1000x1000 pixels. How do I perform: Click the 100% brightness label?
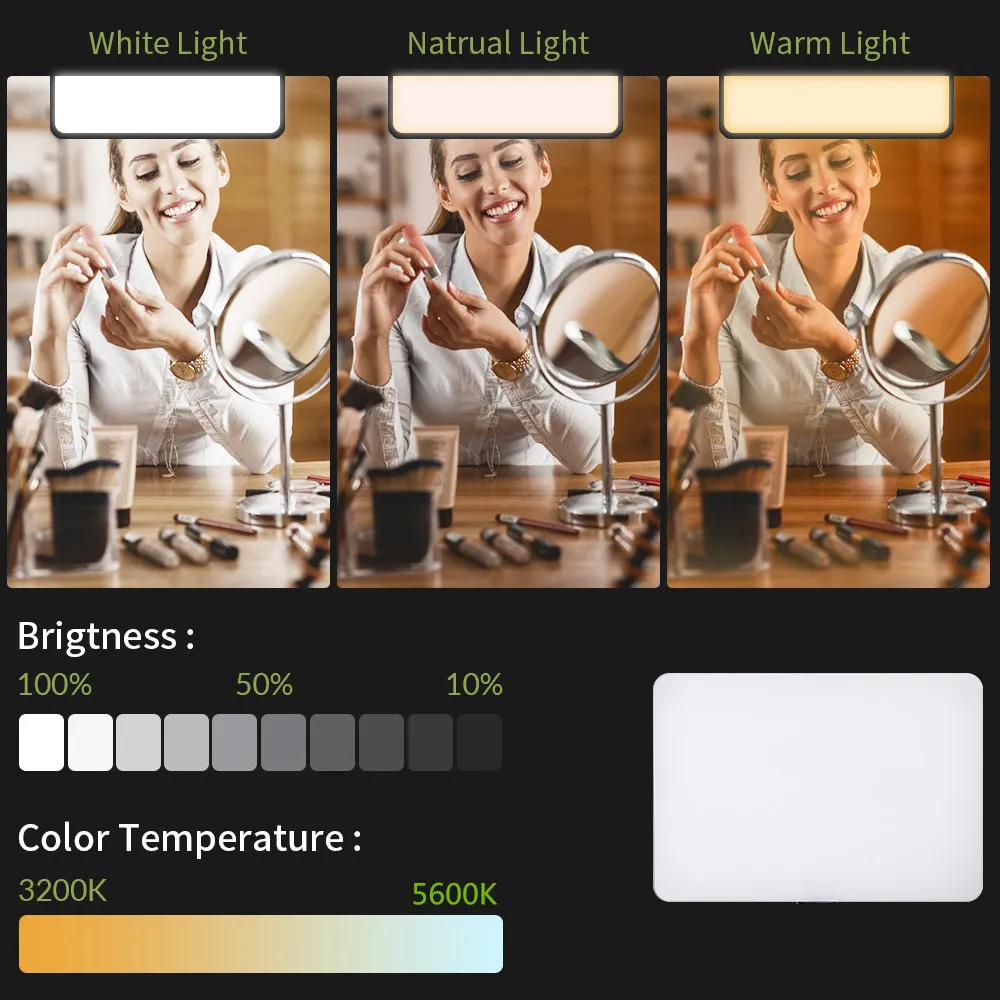pos(55,684)
